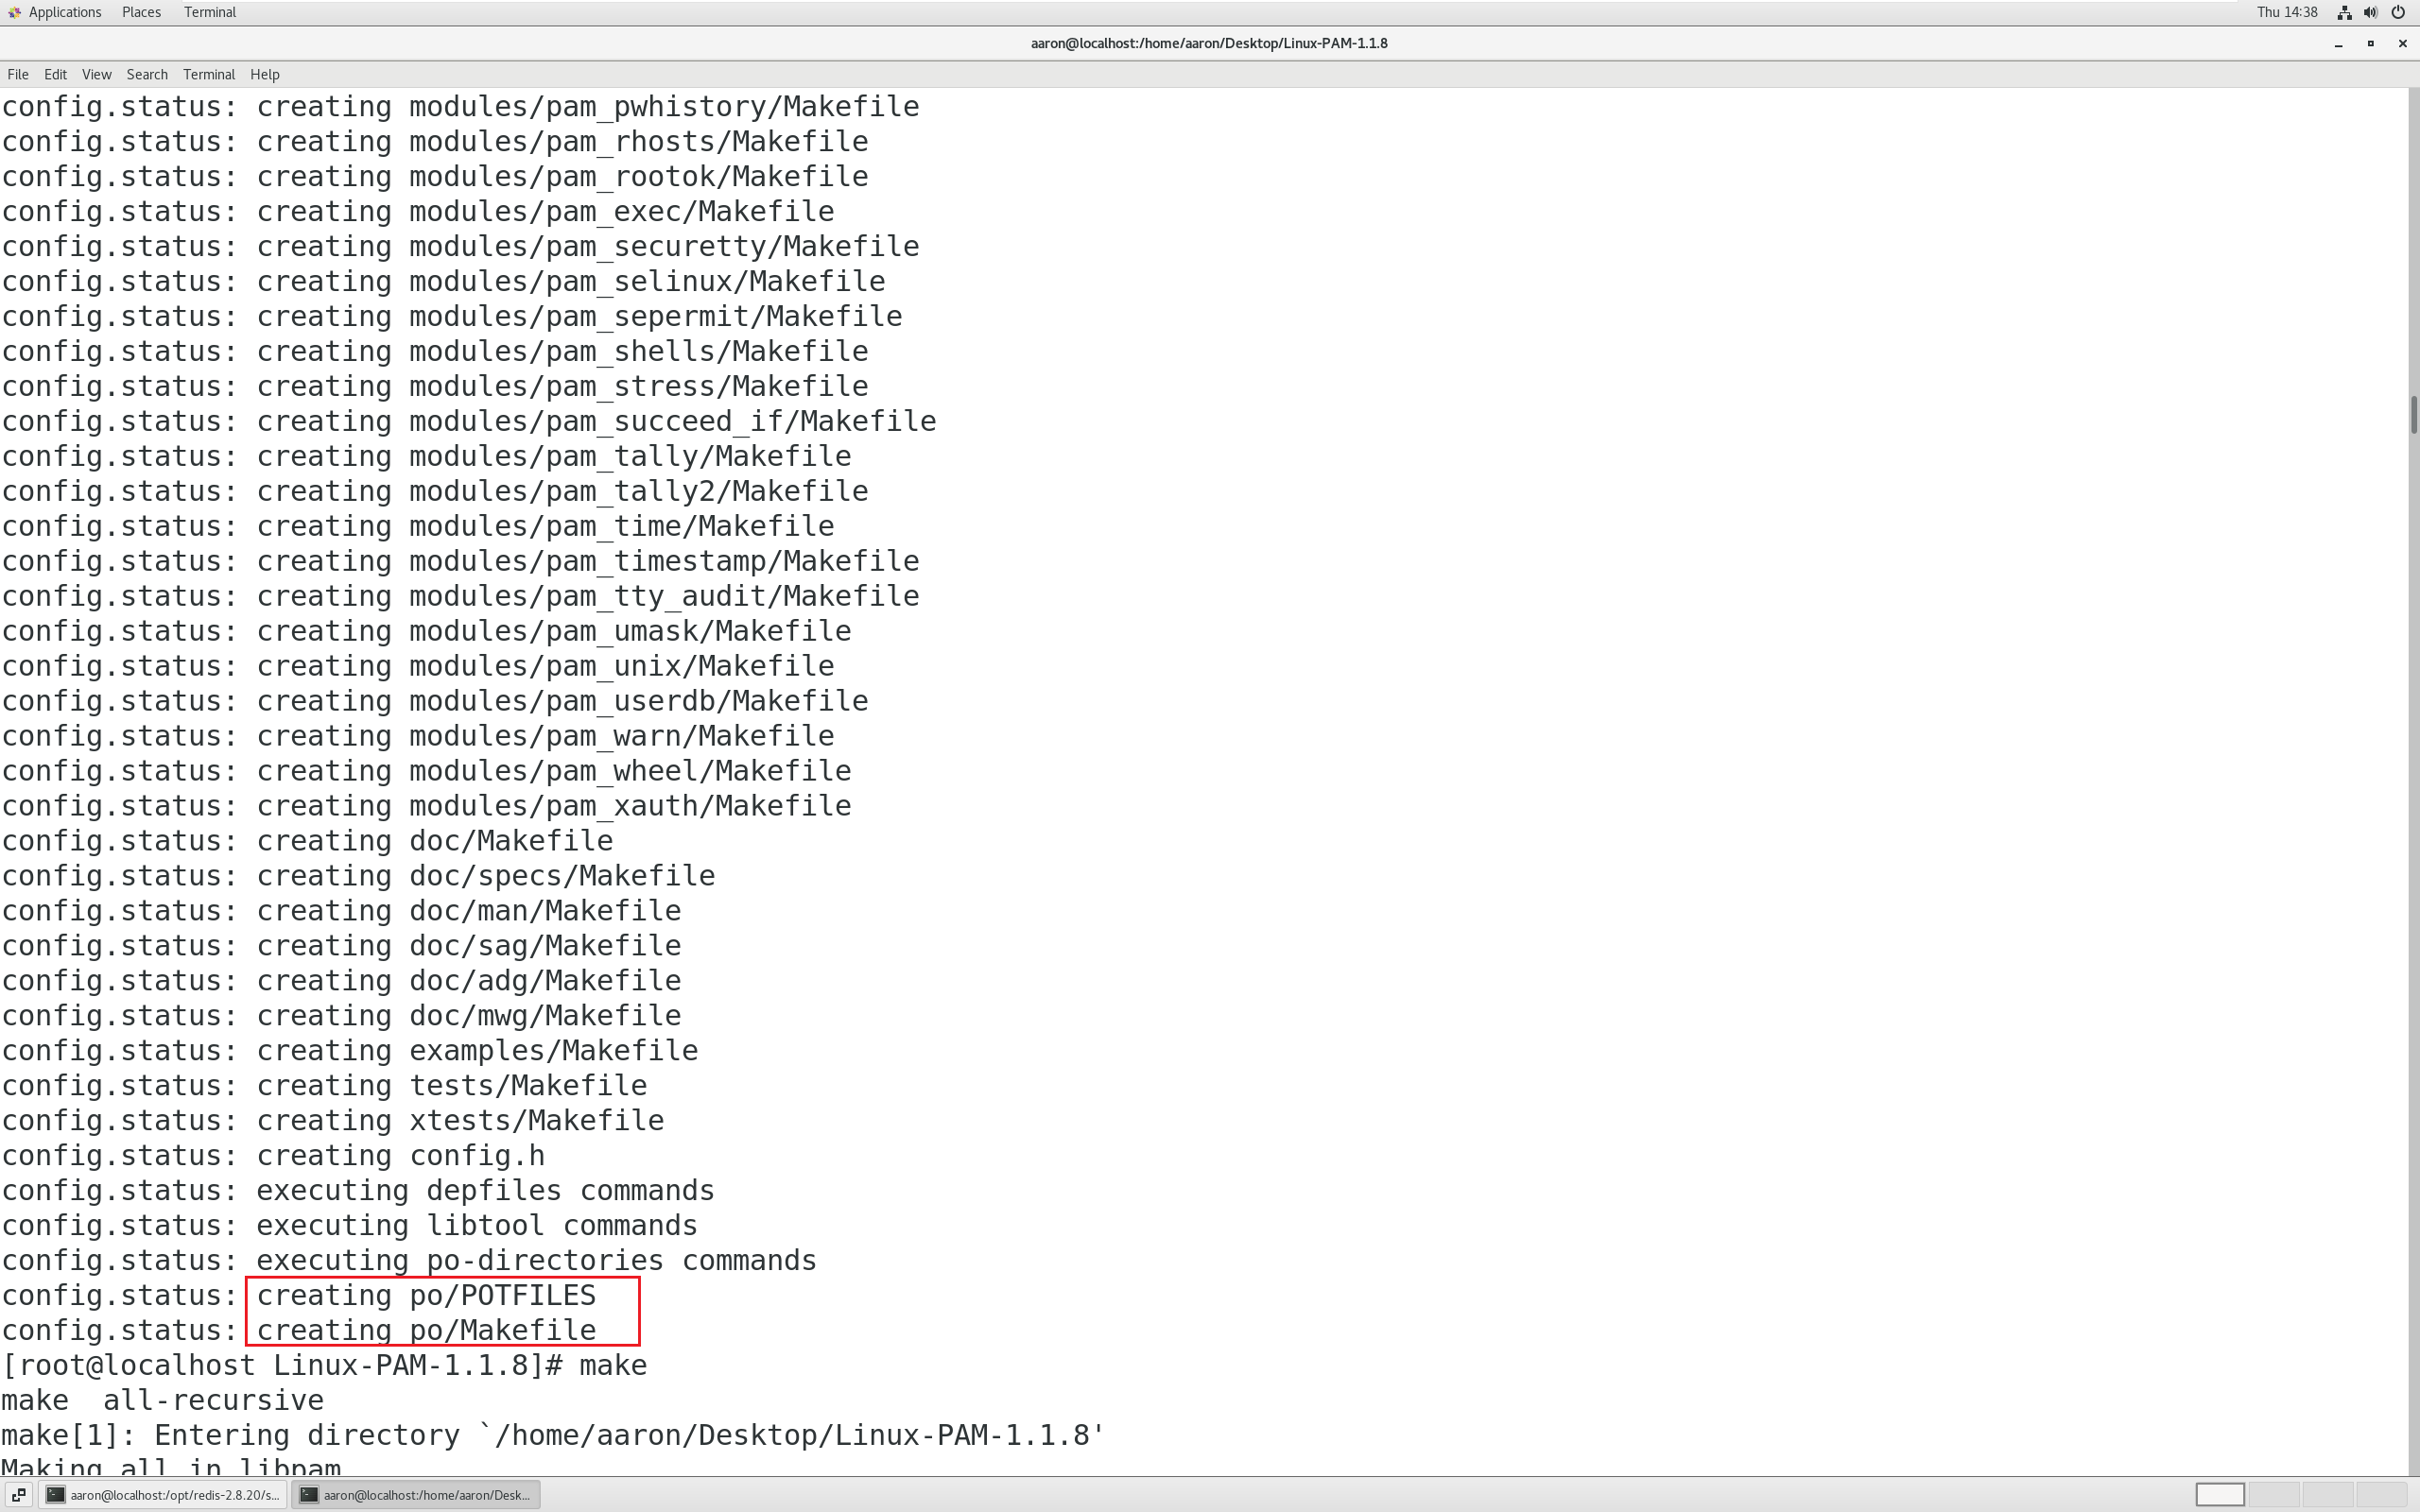2420x1512 pixels.
Task: Open the Terminal menu in menubar
Action: click(x=208, y=75)
